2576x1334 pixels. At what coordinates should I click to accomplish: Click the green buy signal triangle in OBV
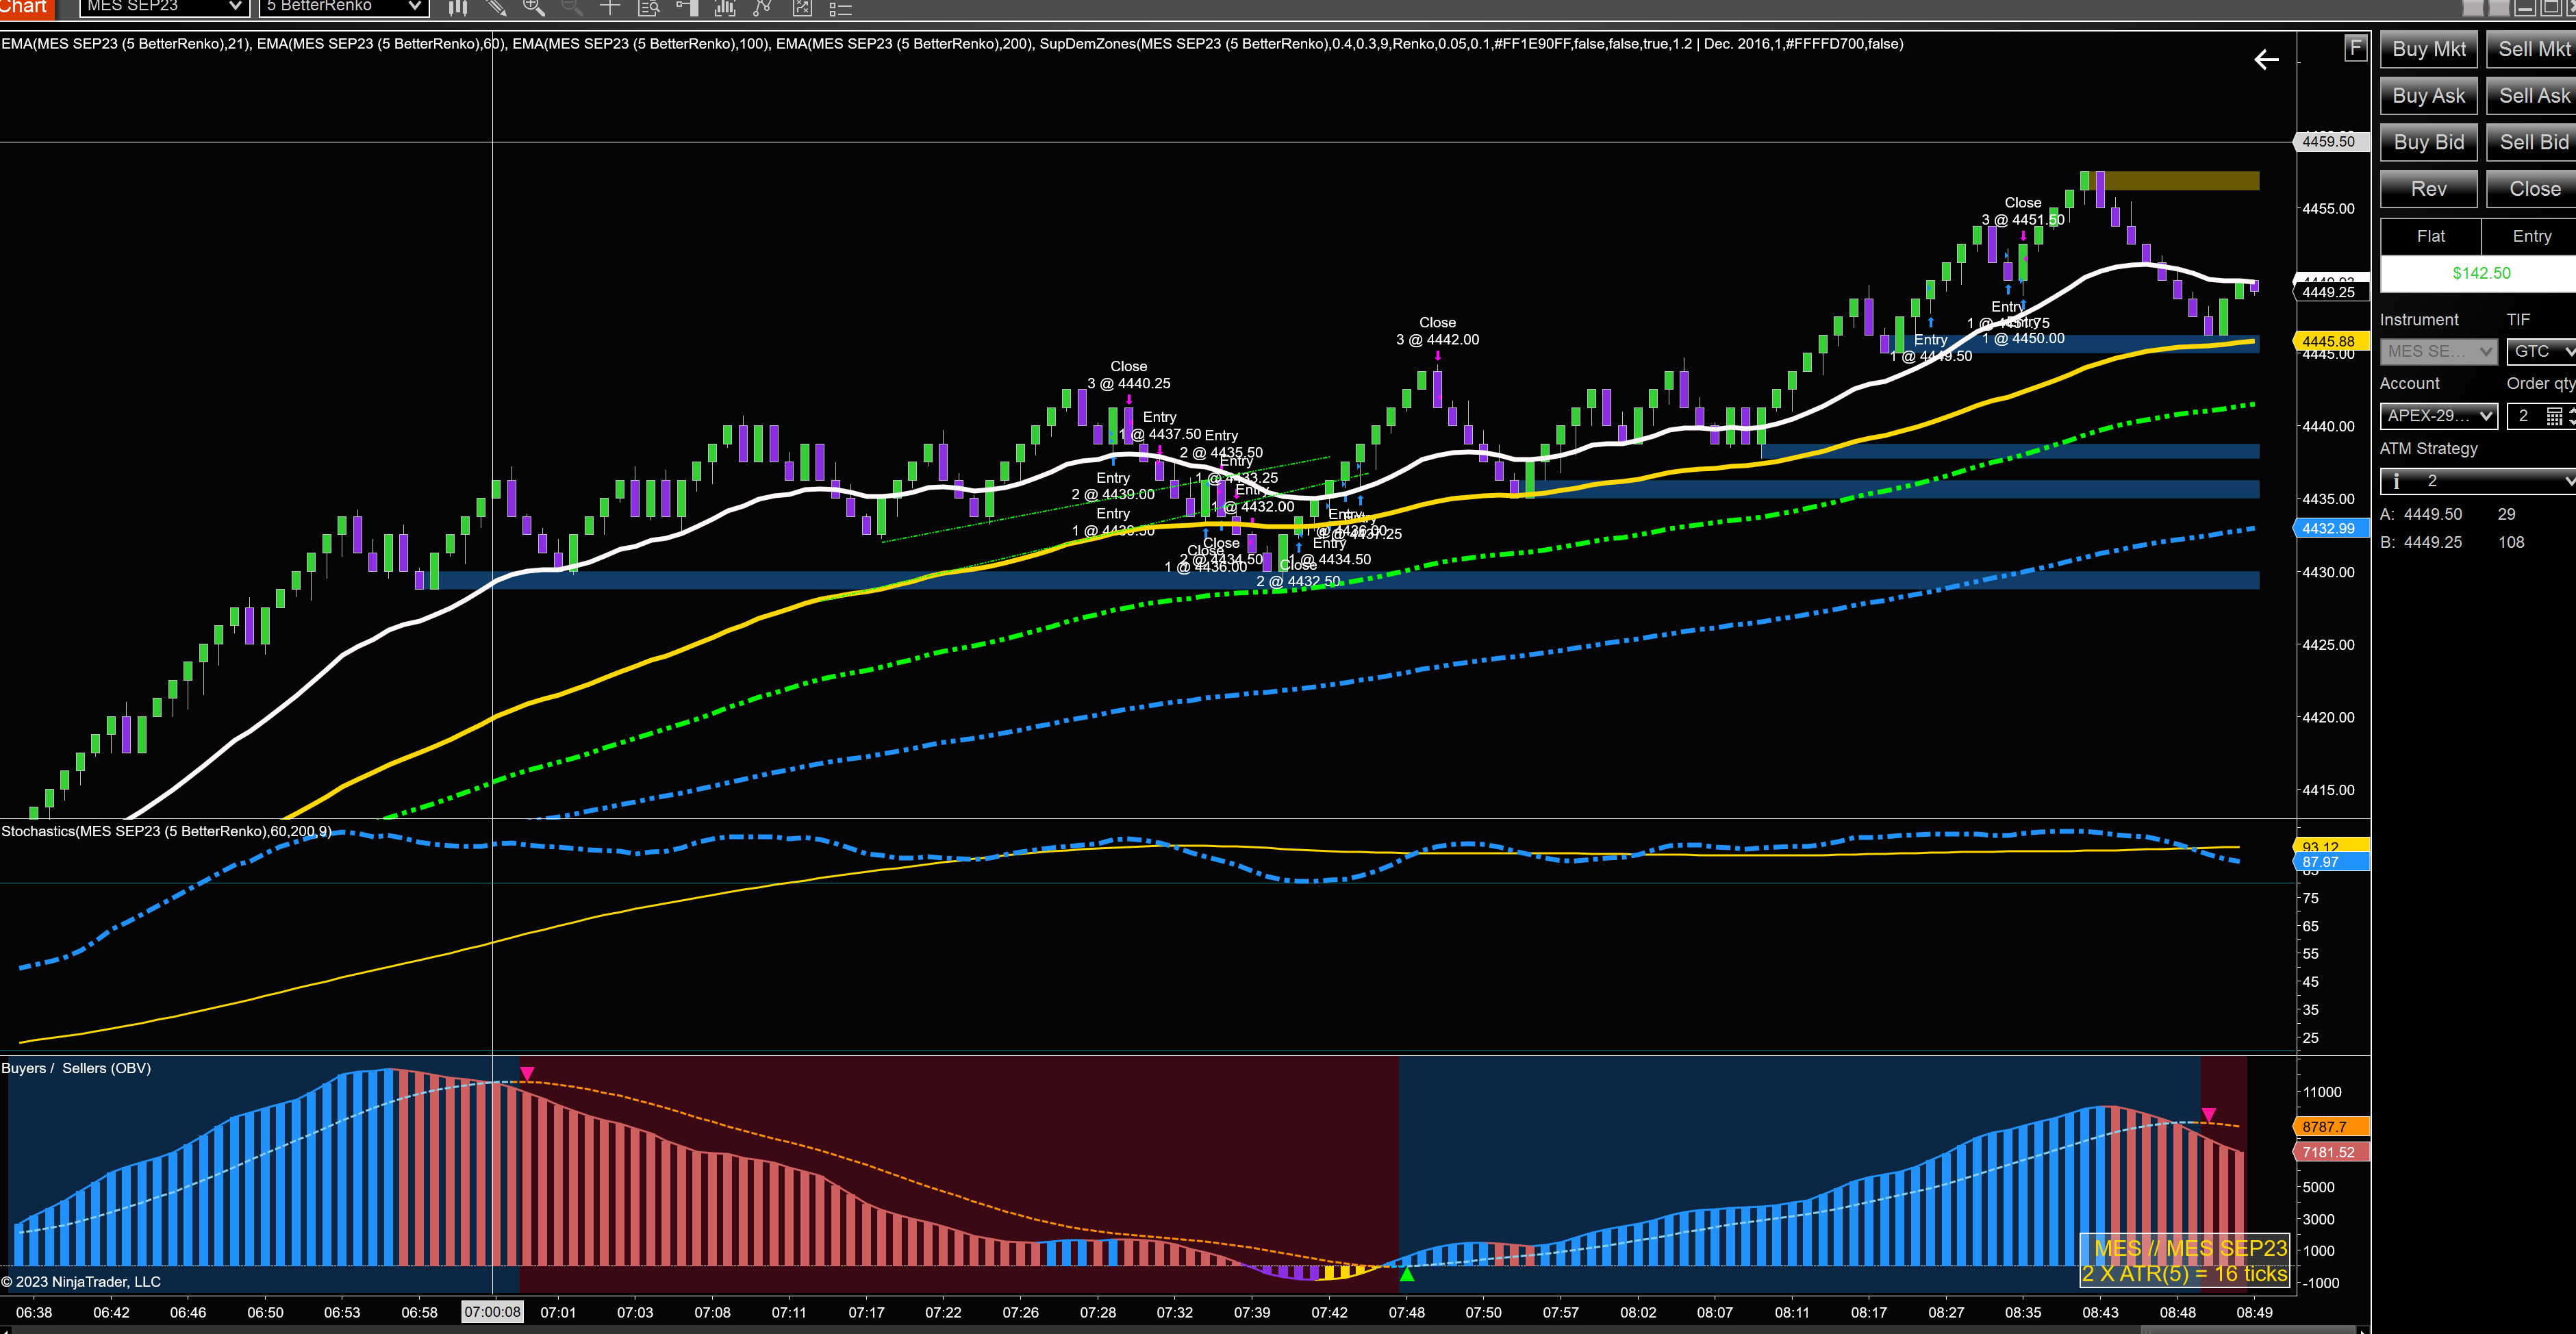click(x=1407, y=1274)
